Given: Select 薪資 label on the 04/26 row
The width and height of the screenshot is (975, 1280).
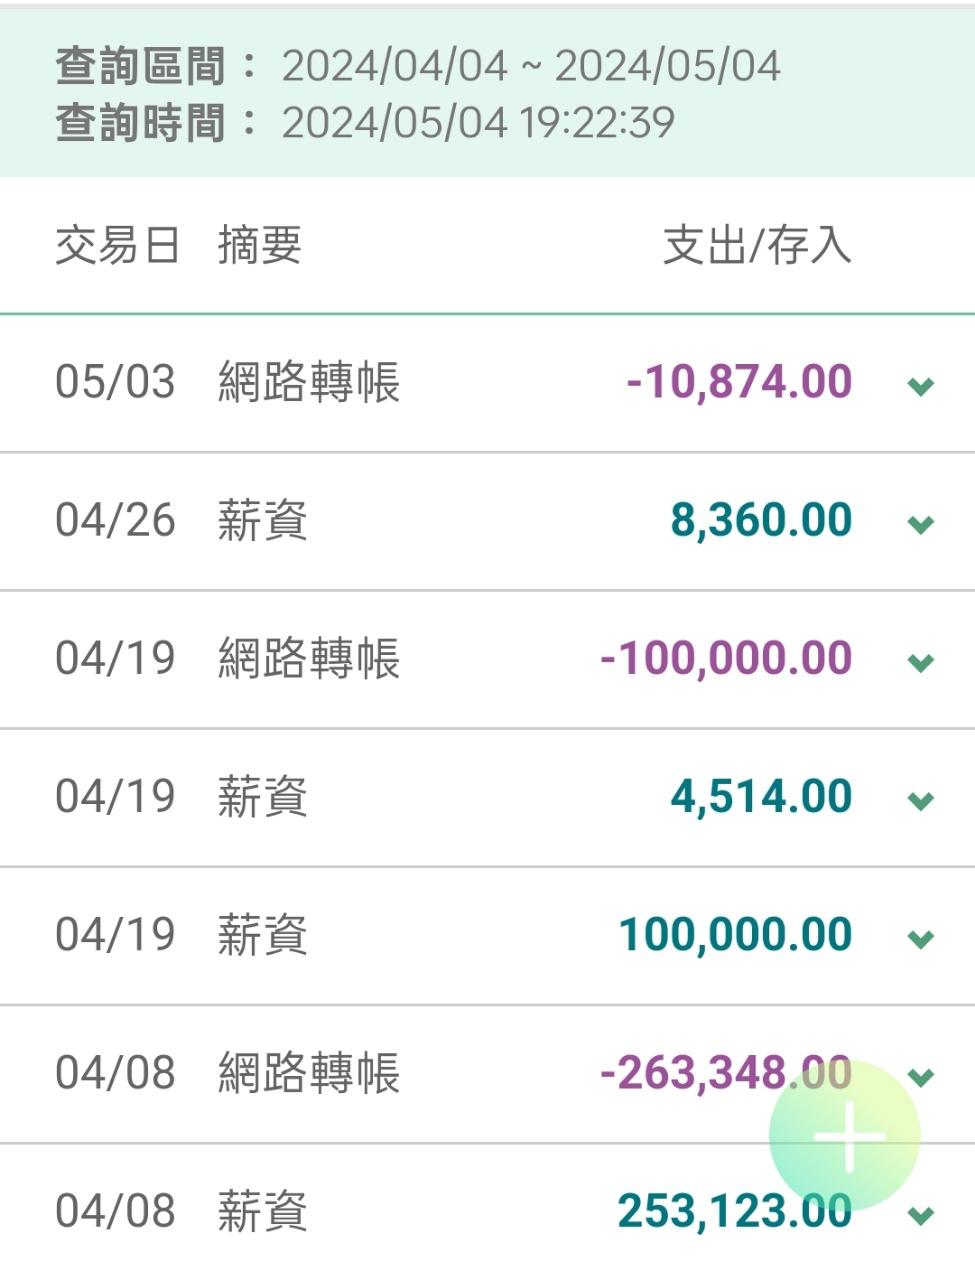Looking at the screenshot, I should tap(262, 521).
